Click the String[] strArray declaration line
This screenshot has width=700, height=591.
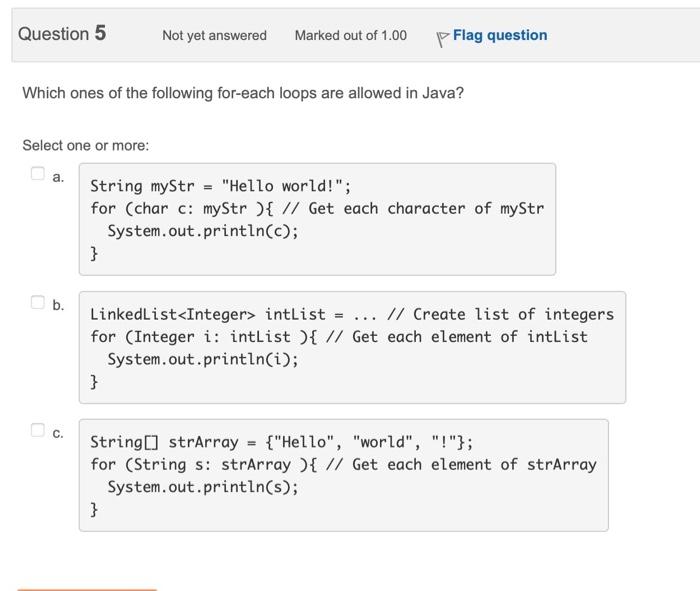282,442
